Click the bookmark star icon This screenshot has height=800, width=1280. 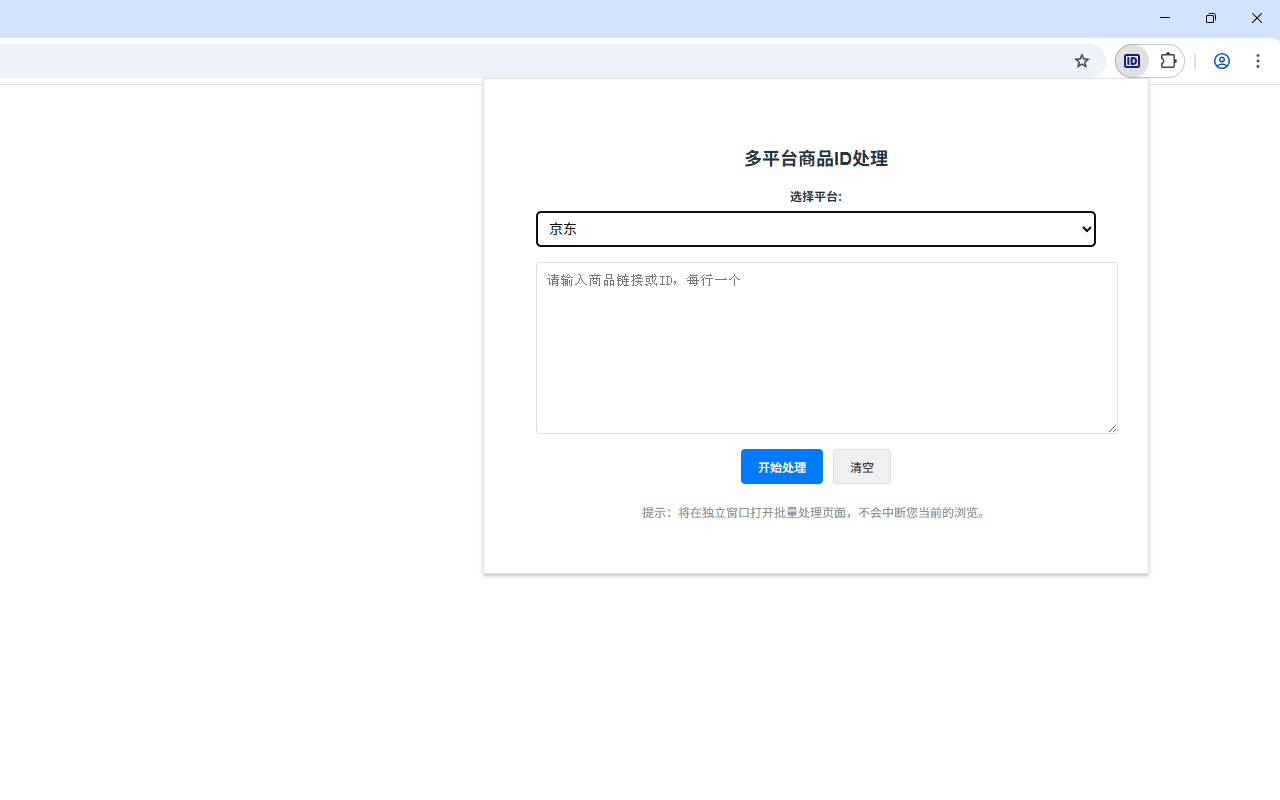pyautogui.click(x=1081, y=61)
